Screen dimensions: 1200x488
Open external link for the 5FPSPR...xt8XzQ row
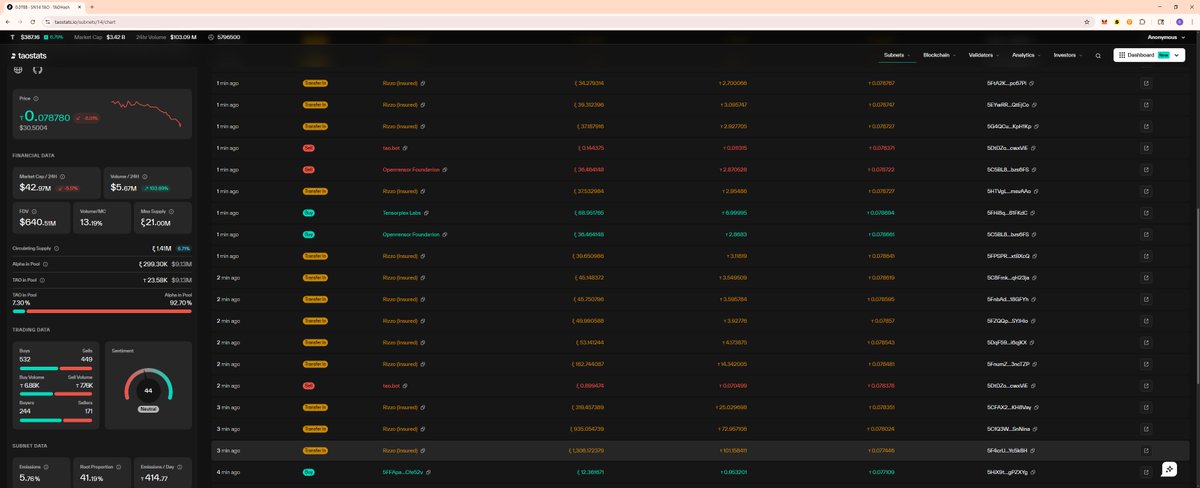point(1146,256)
